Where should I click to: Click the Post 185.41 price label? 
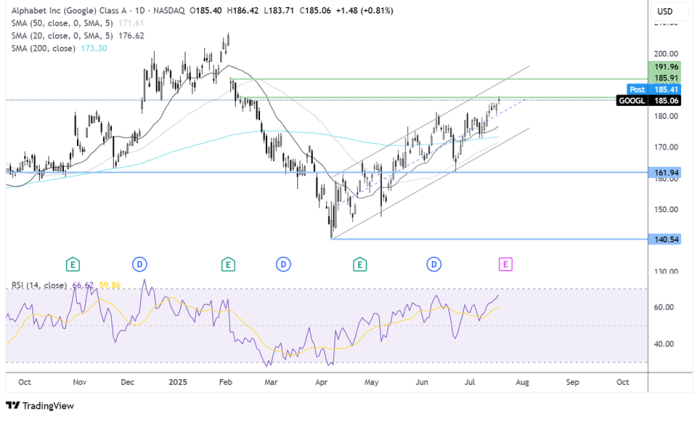(654, 89)
